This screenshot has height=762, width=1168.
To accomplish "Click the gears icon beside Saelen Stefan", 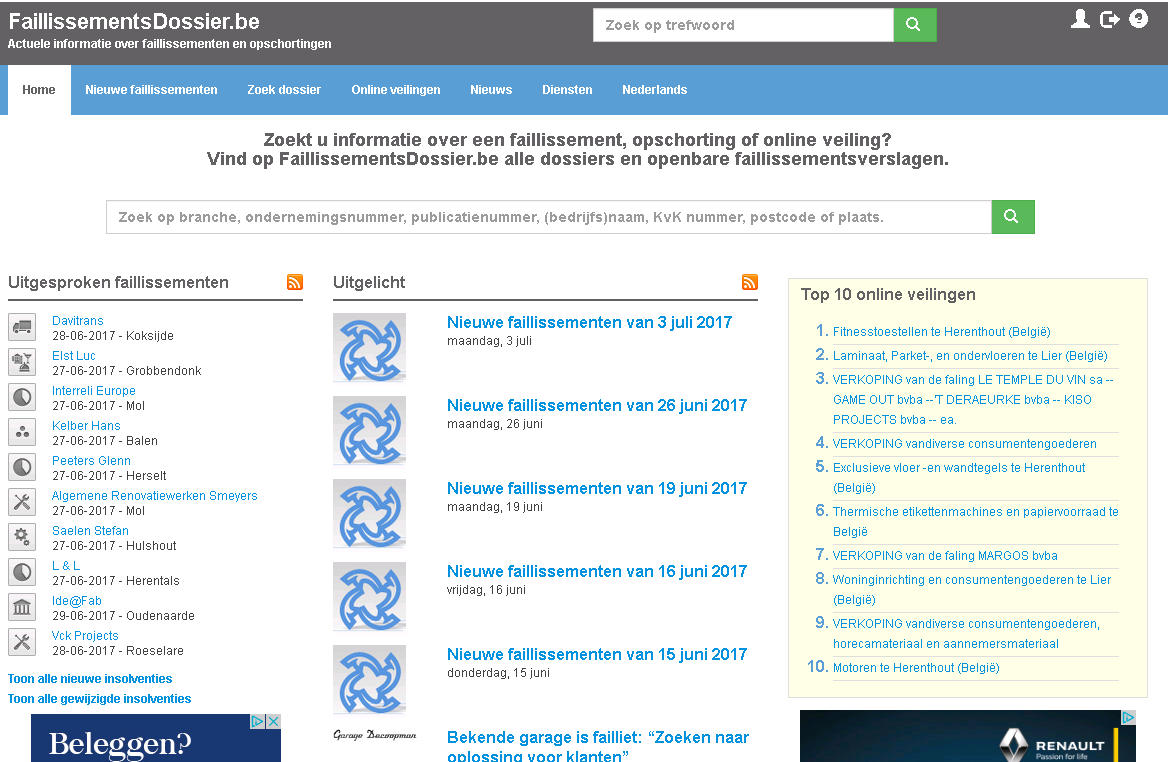I will point(22,537).
